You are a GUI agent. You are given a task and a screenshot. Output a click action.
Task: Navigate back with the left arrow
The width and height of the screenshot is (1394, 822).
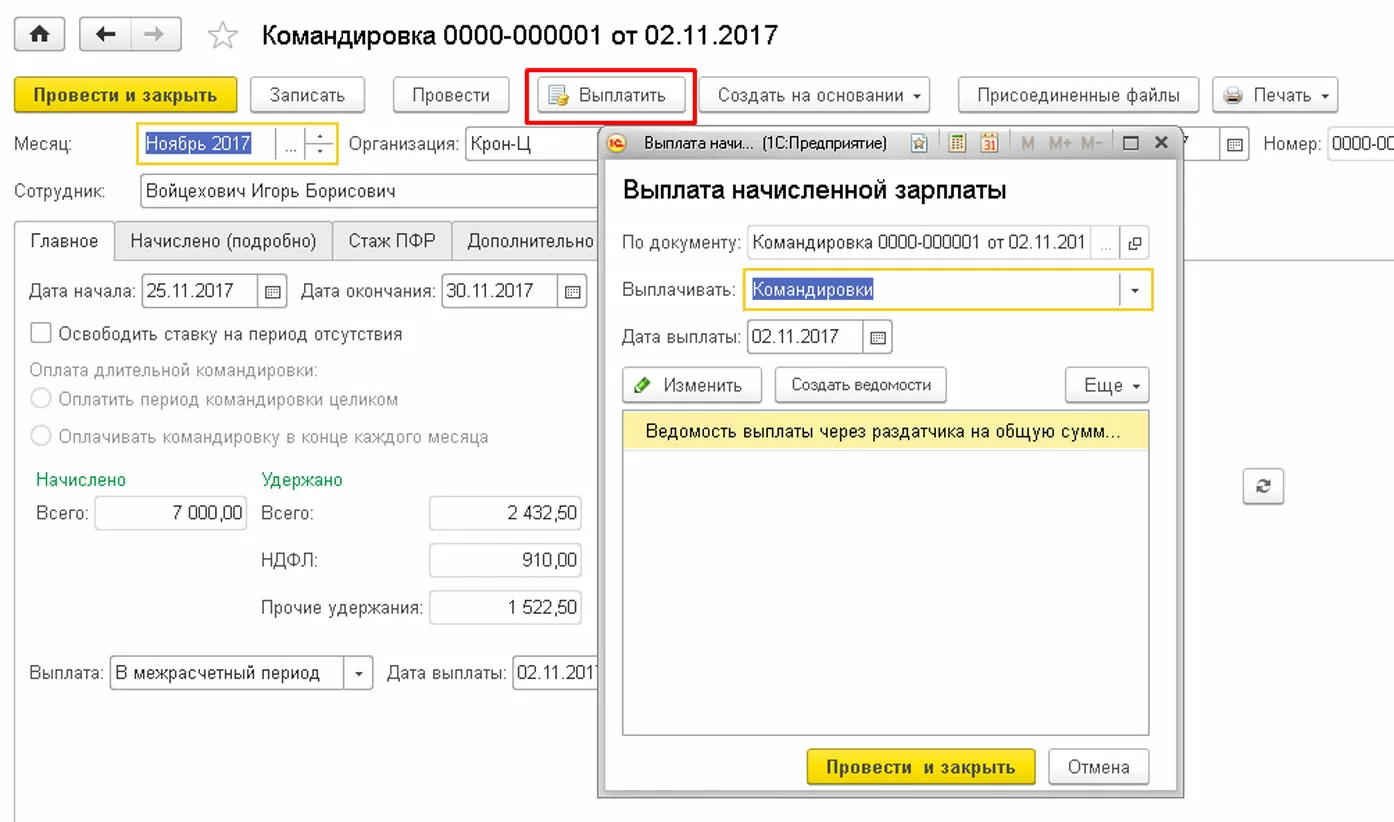[x=104, y=35]
